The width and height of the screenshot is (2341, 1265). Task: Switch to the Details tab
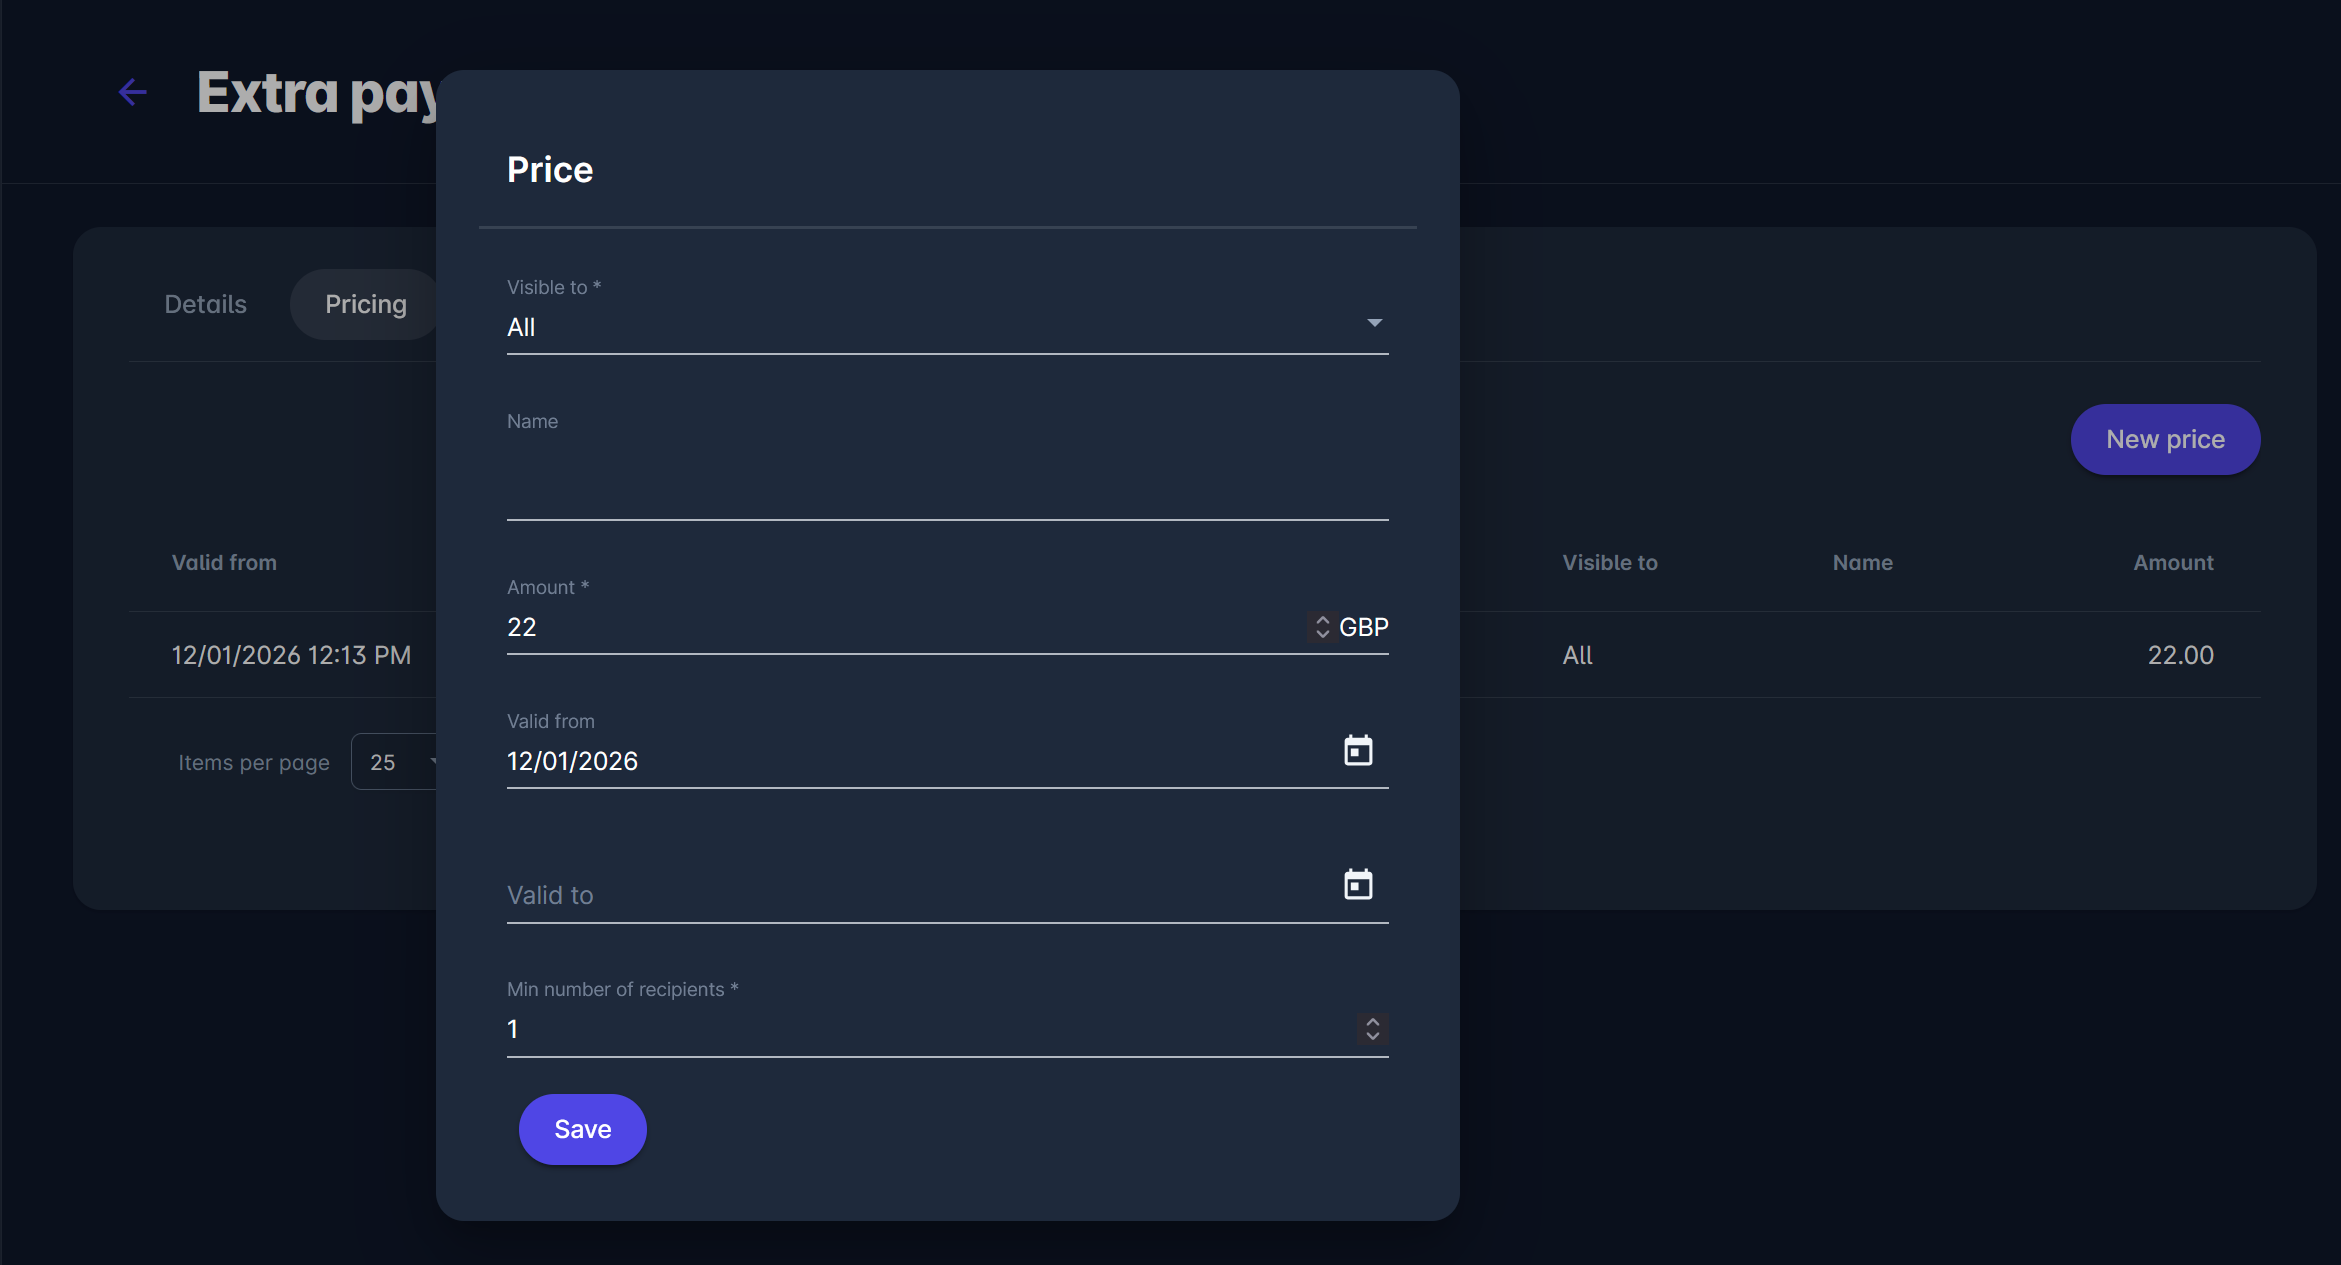[x=205, y=304]
